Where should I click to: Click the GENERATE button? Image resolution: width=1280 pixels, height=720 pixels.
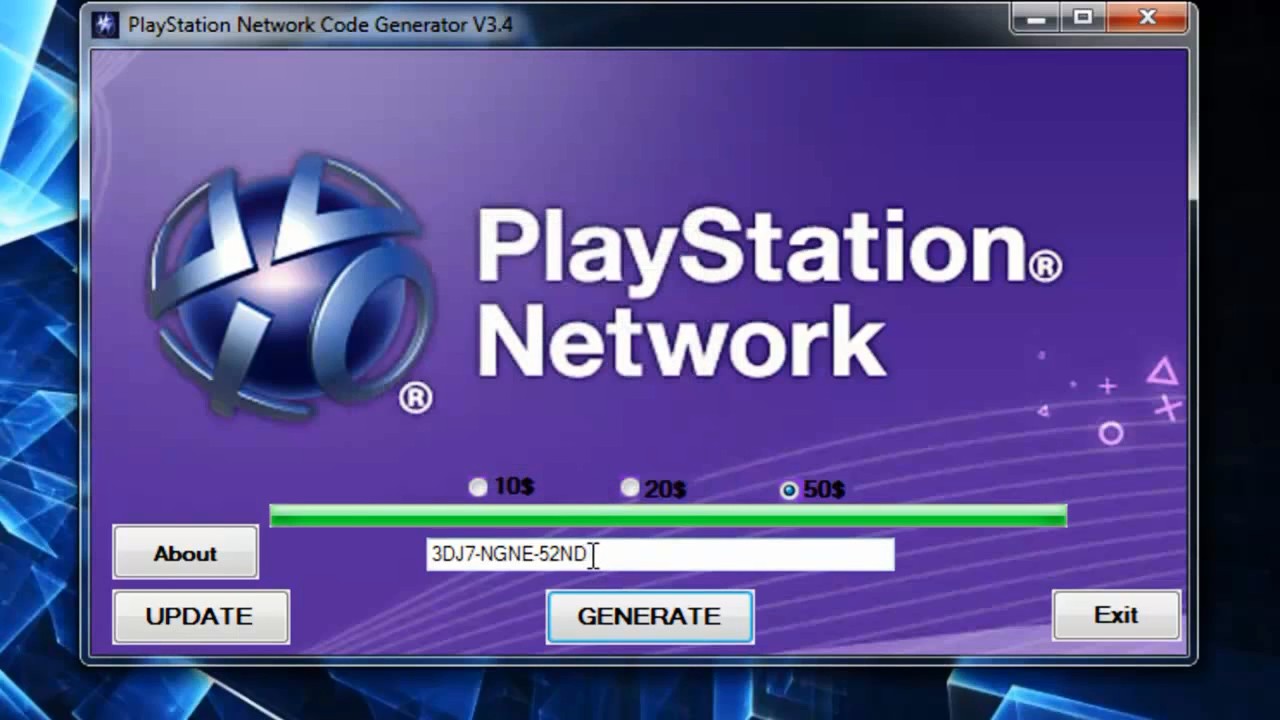click(x=650, y=616)
